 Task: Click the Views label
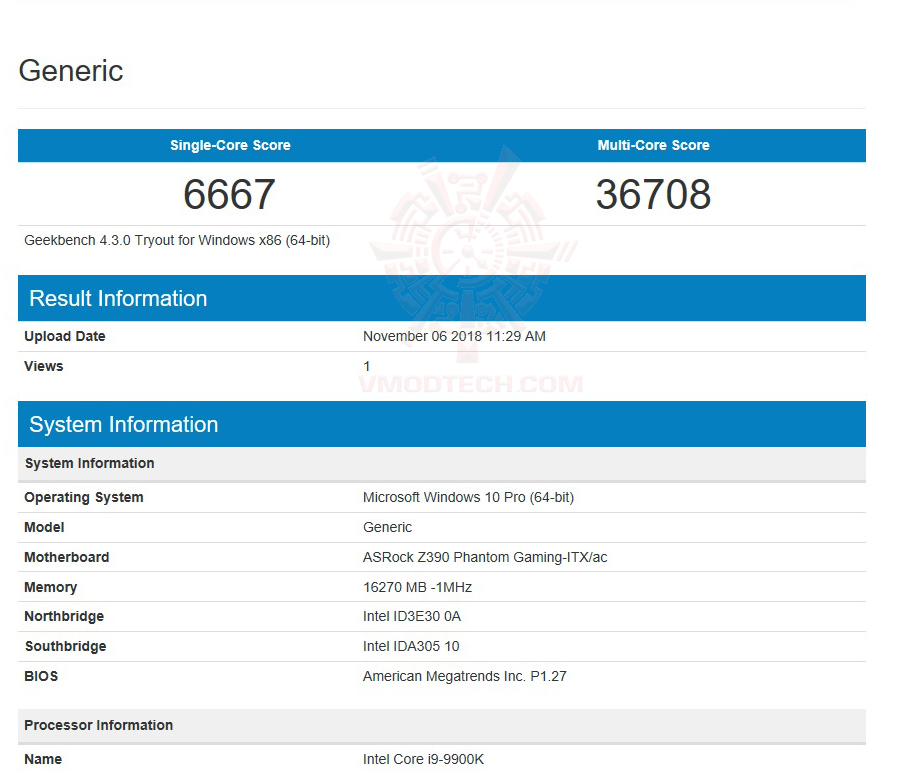coord(44,366)
